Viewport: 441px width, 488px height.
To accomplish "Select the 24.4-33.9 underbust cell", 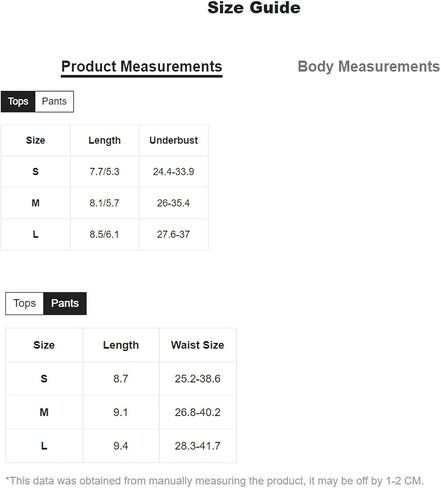I will click(x=174, y=172).
